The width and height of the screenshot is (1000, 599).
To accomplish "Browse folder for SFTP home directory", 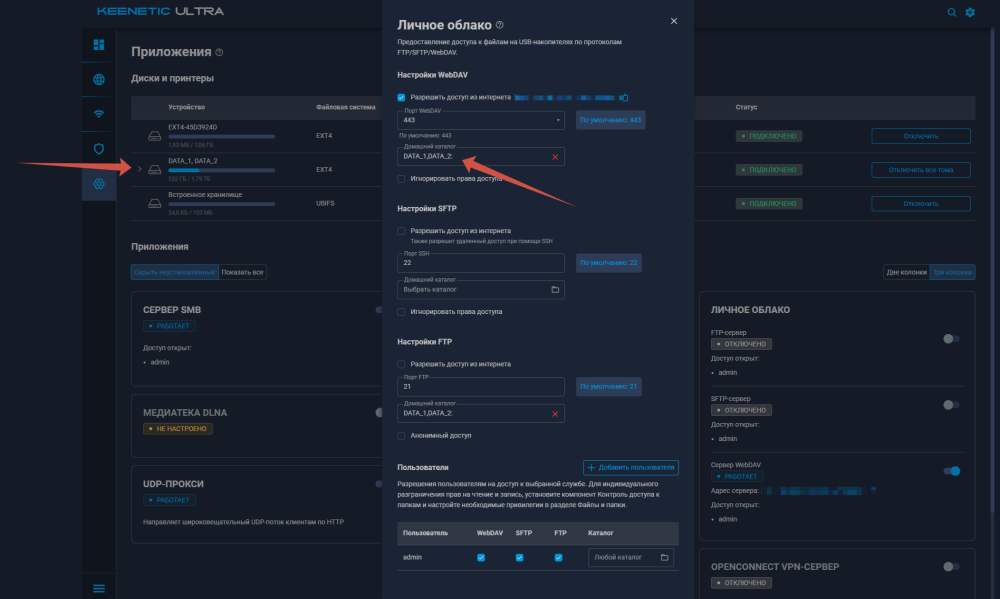I will [x=555, y=290].
